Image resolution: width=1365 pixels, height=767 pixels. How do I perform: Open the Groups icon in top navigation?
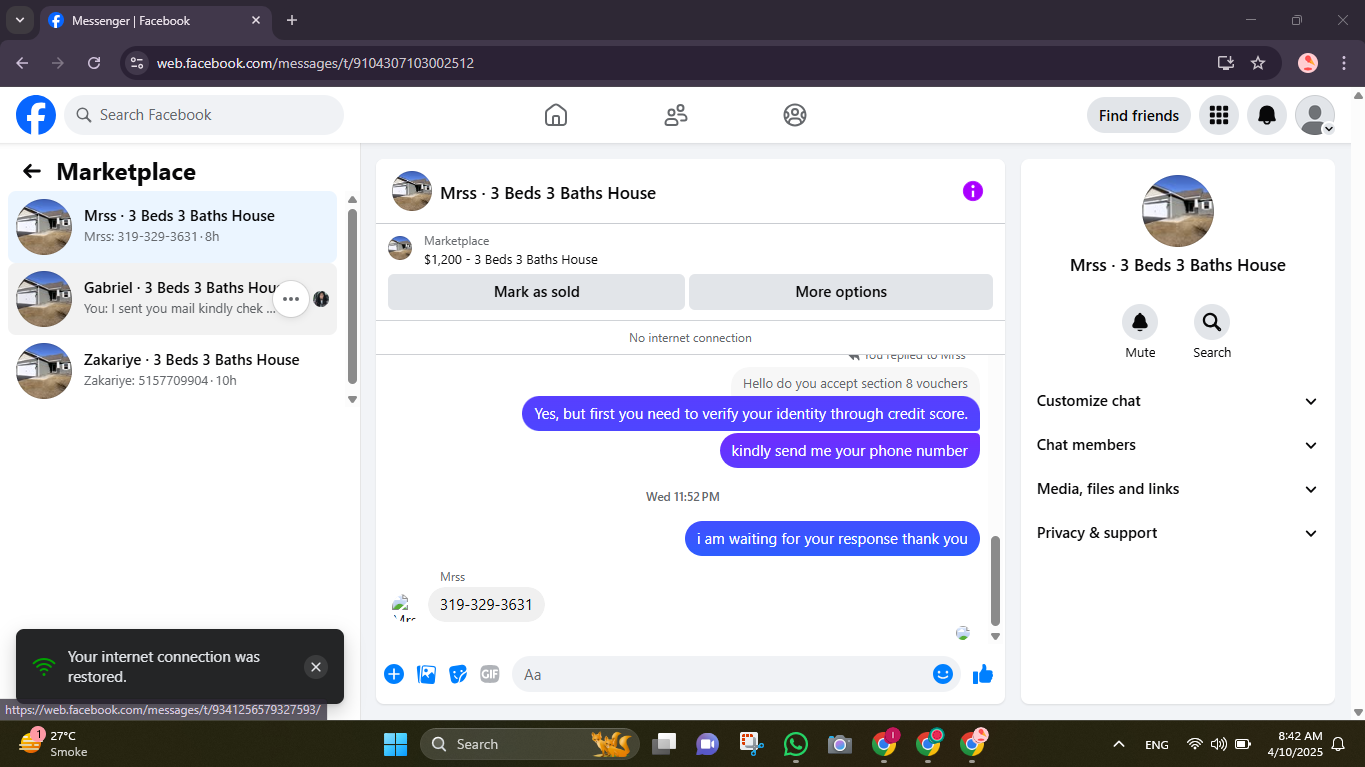tap(795, 115)
